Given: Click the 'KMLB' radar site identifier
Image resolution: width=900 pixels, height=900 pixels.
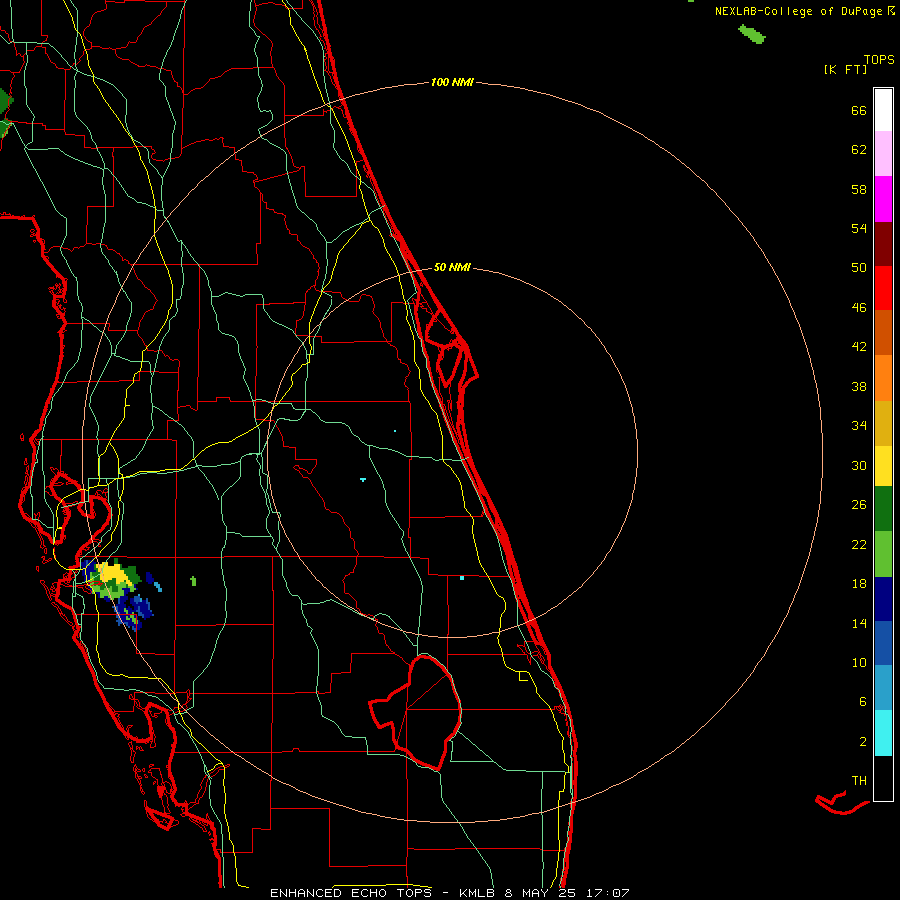Looking at the screenshot, I should tap(478, 893).
